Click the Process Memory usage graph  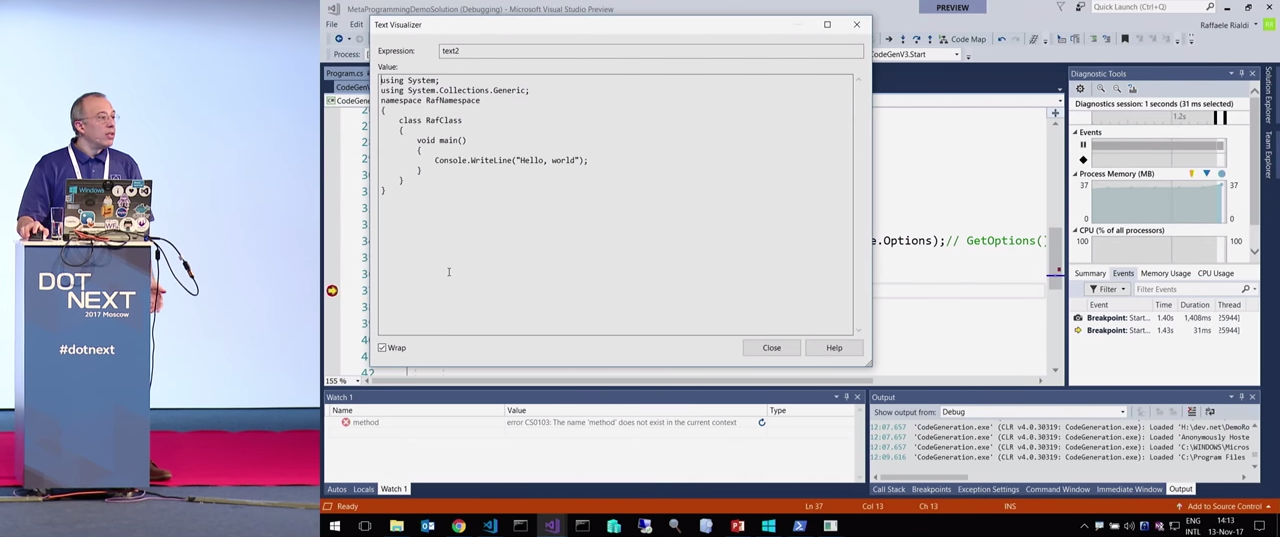click(x=1157, y=202)
